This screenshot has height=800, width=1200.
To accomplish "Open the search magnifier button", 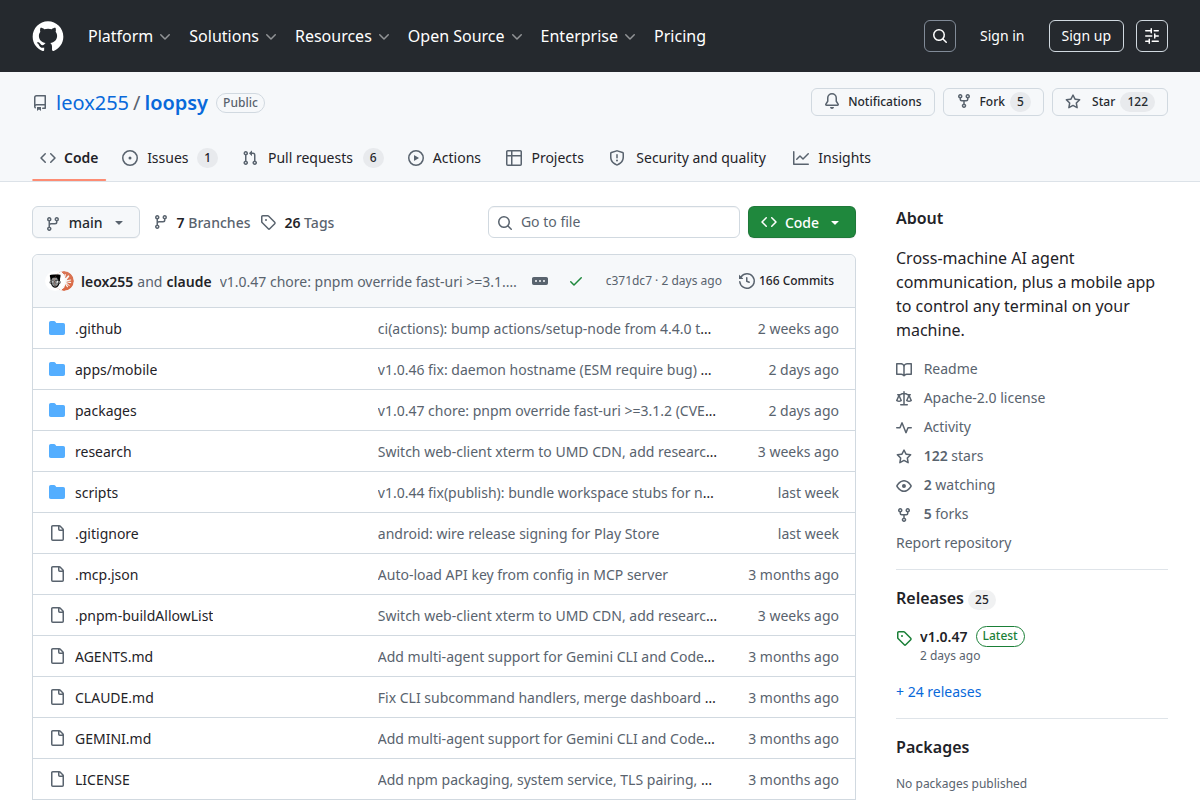I will point(939,36).
